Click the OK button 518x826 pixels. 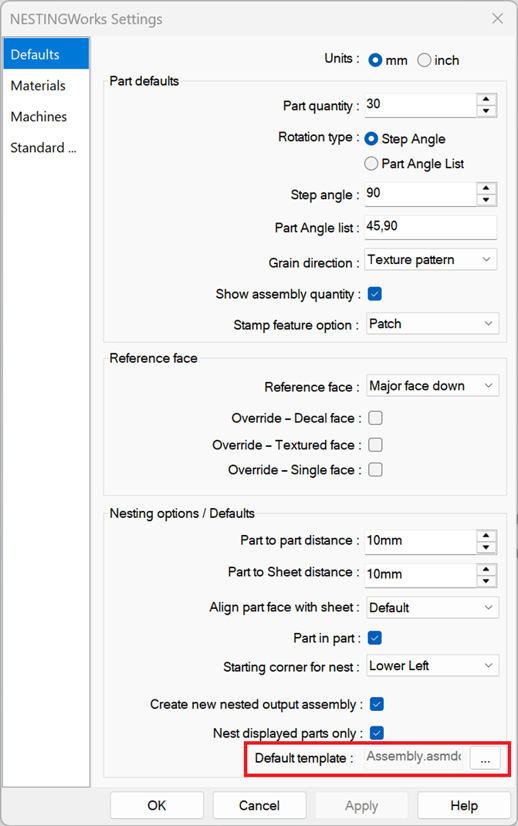157,805
